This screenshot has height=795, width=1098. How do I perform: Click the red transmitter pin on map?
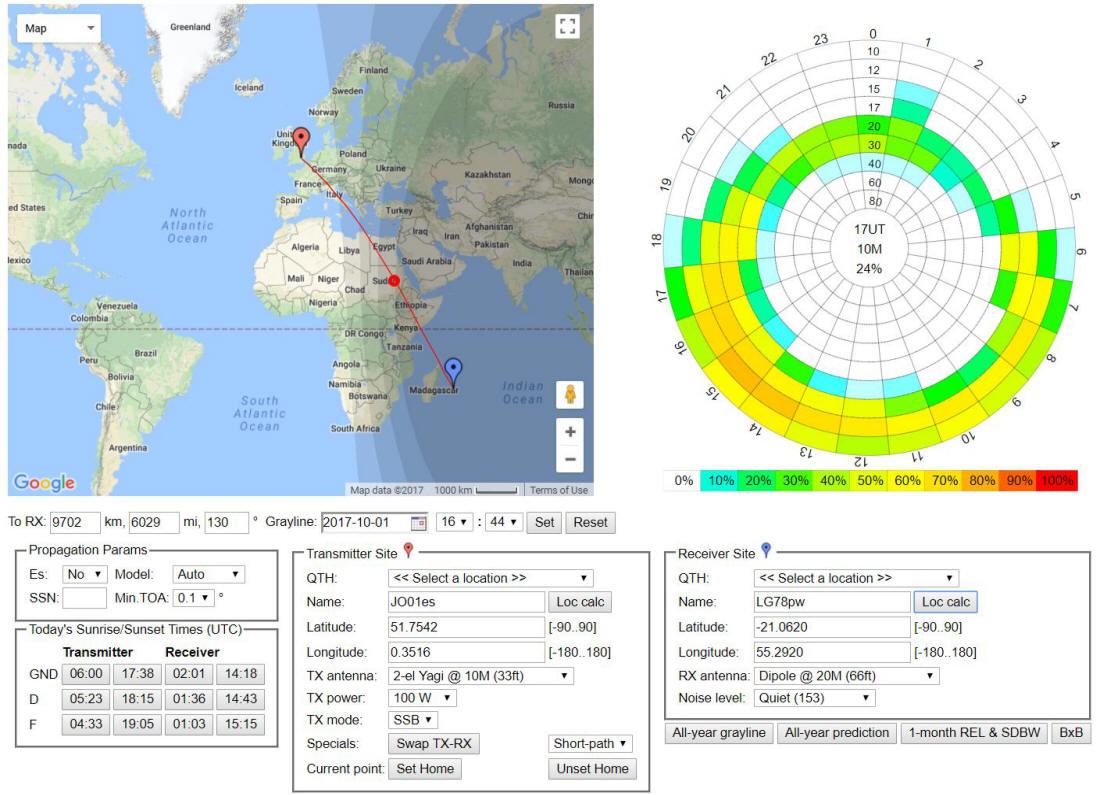pos(302,142)
